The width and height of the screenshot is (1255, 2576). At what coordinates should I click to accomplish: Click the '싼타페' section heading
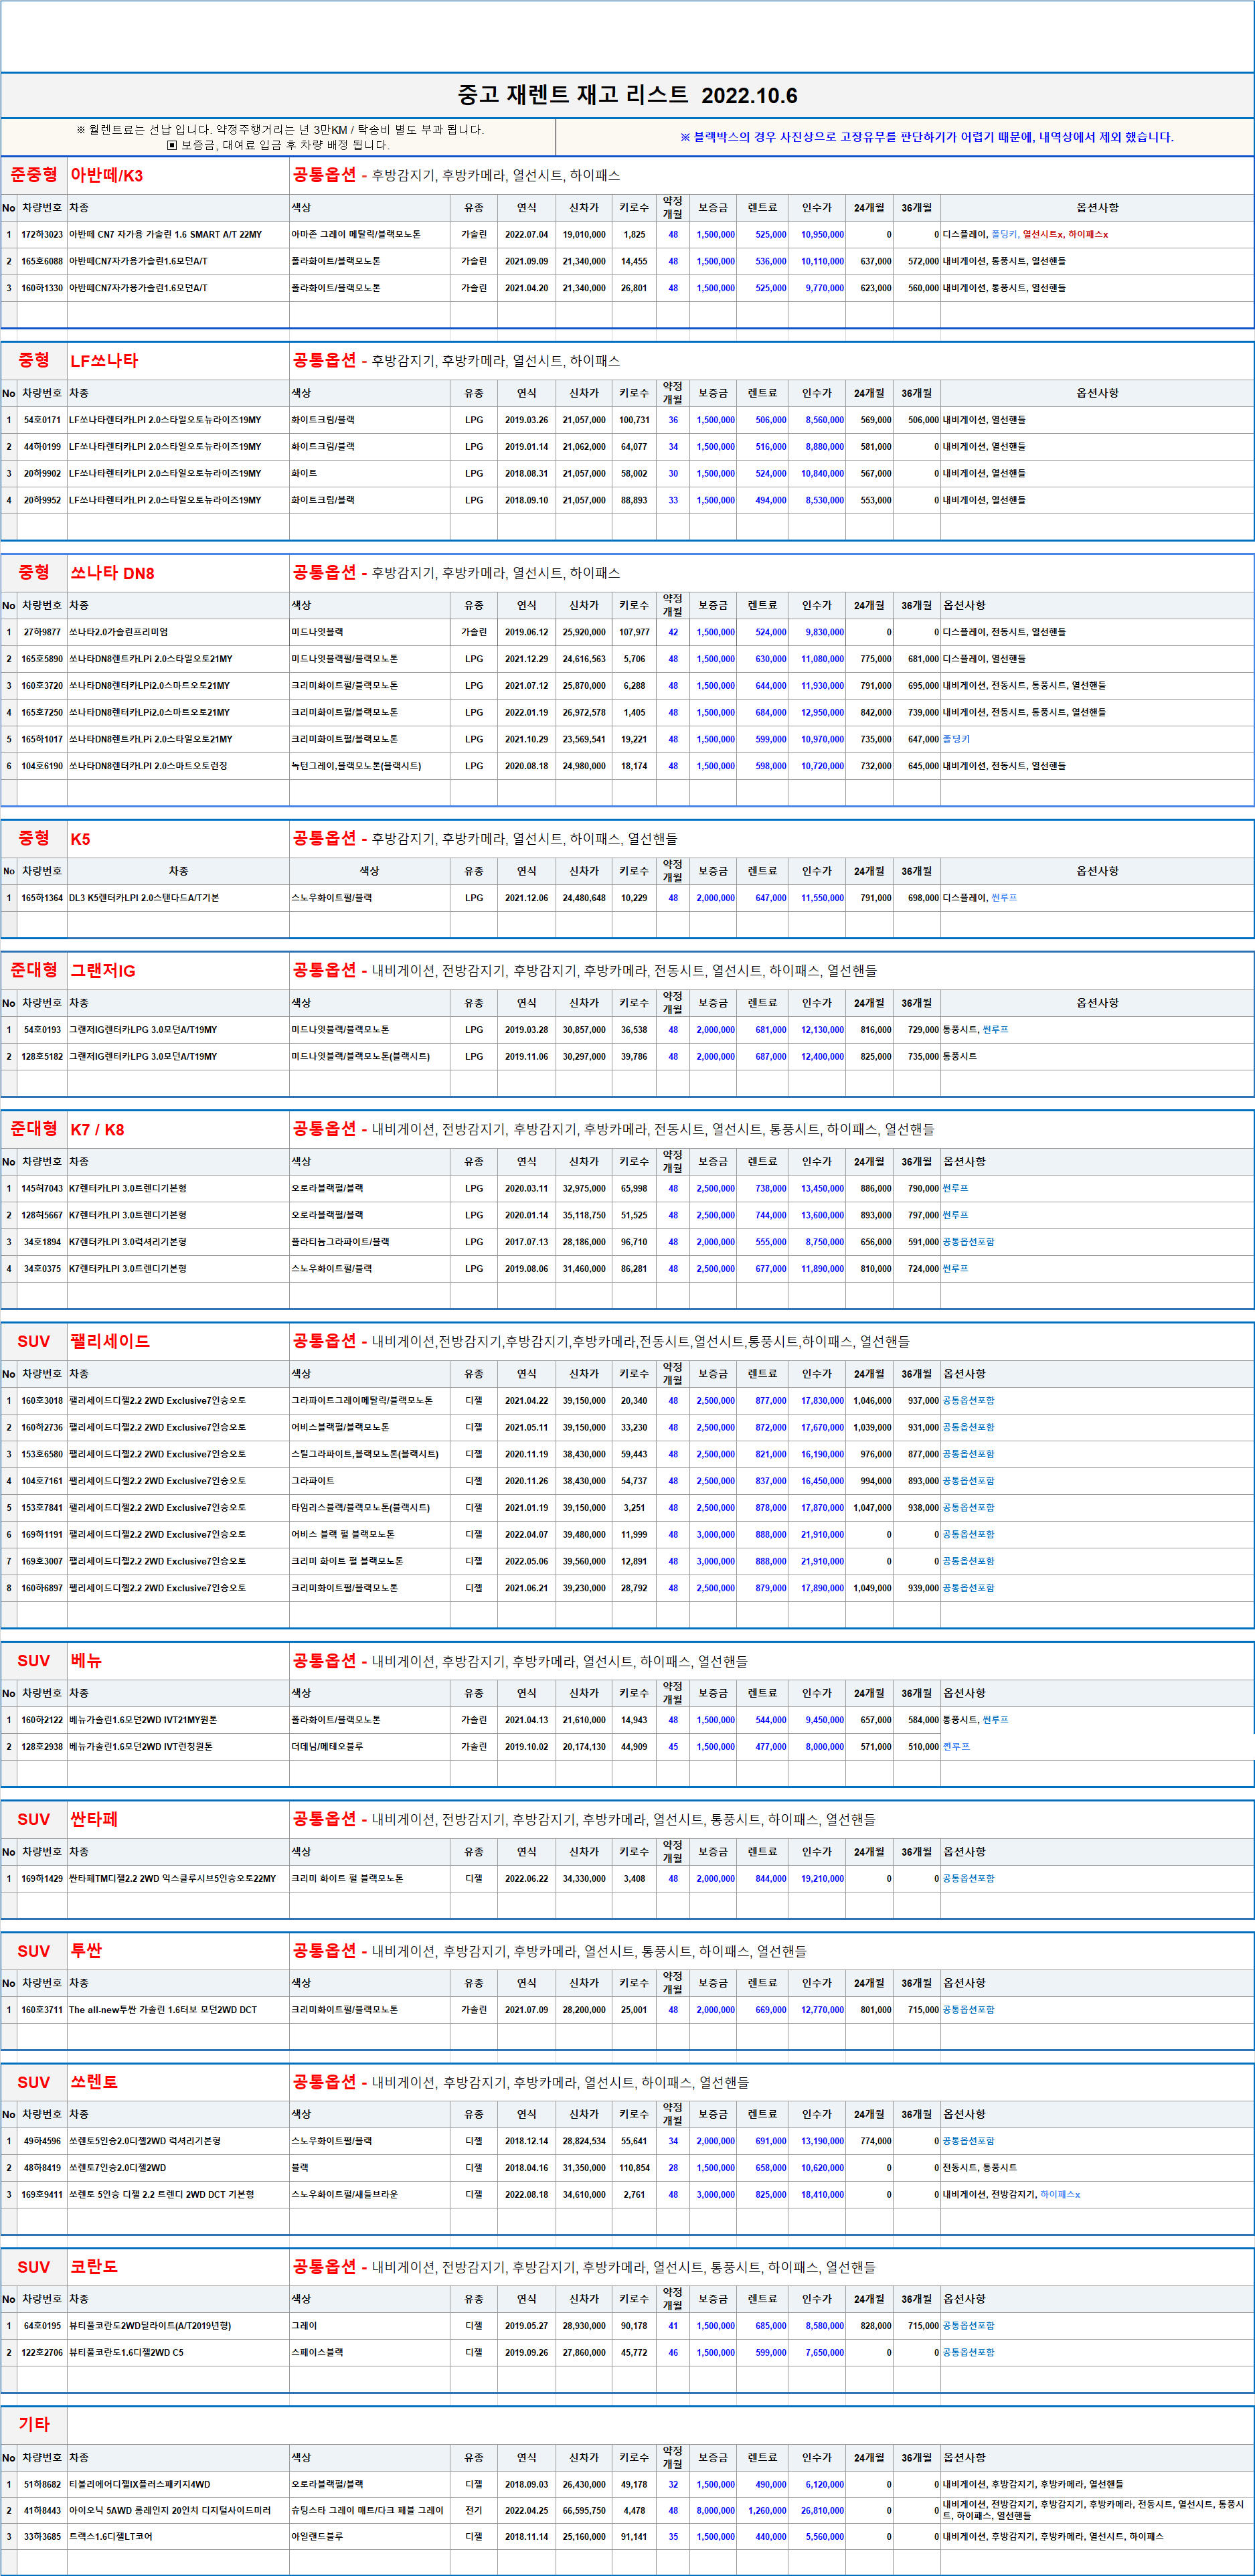[94, 1819]
